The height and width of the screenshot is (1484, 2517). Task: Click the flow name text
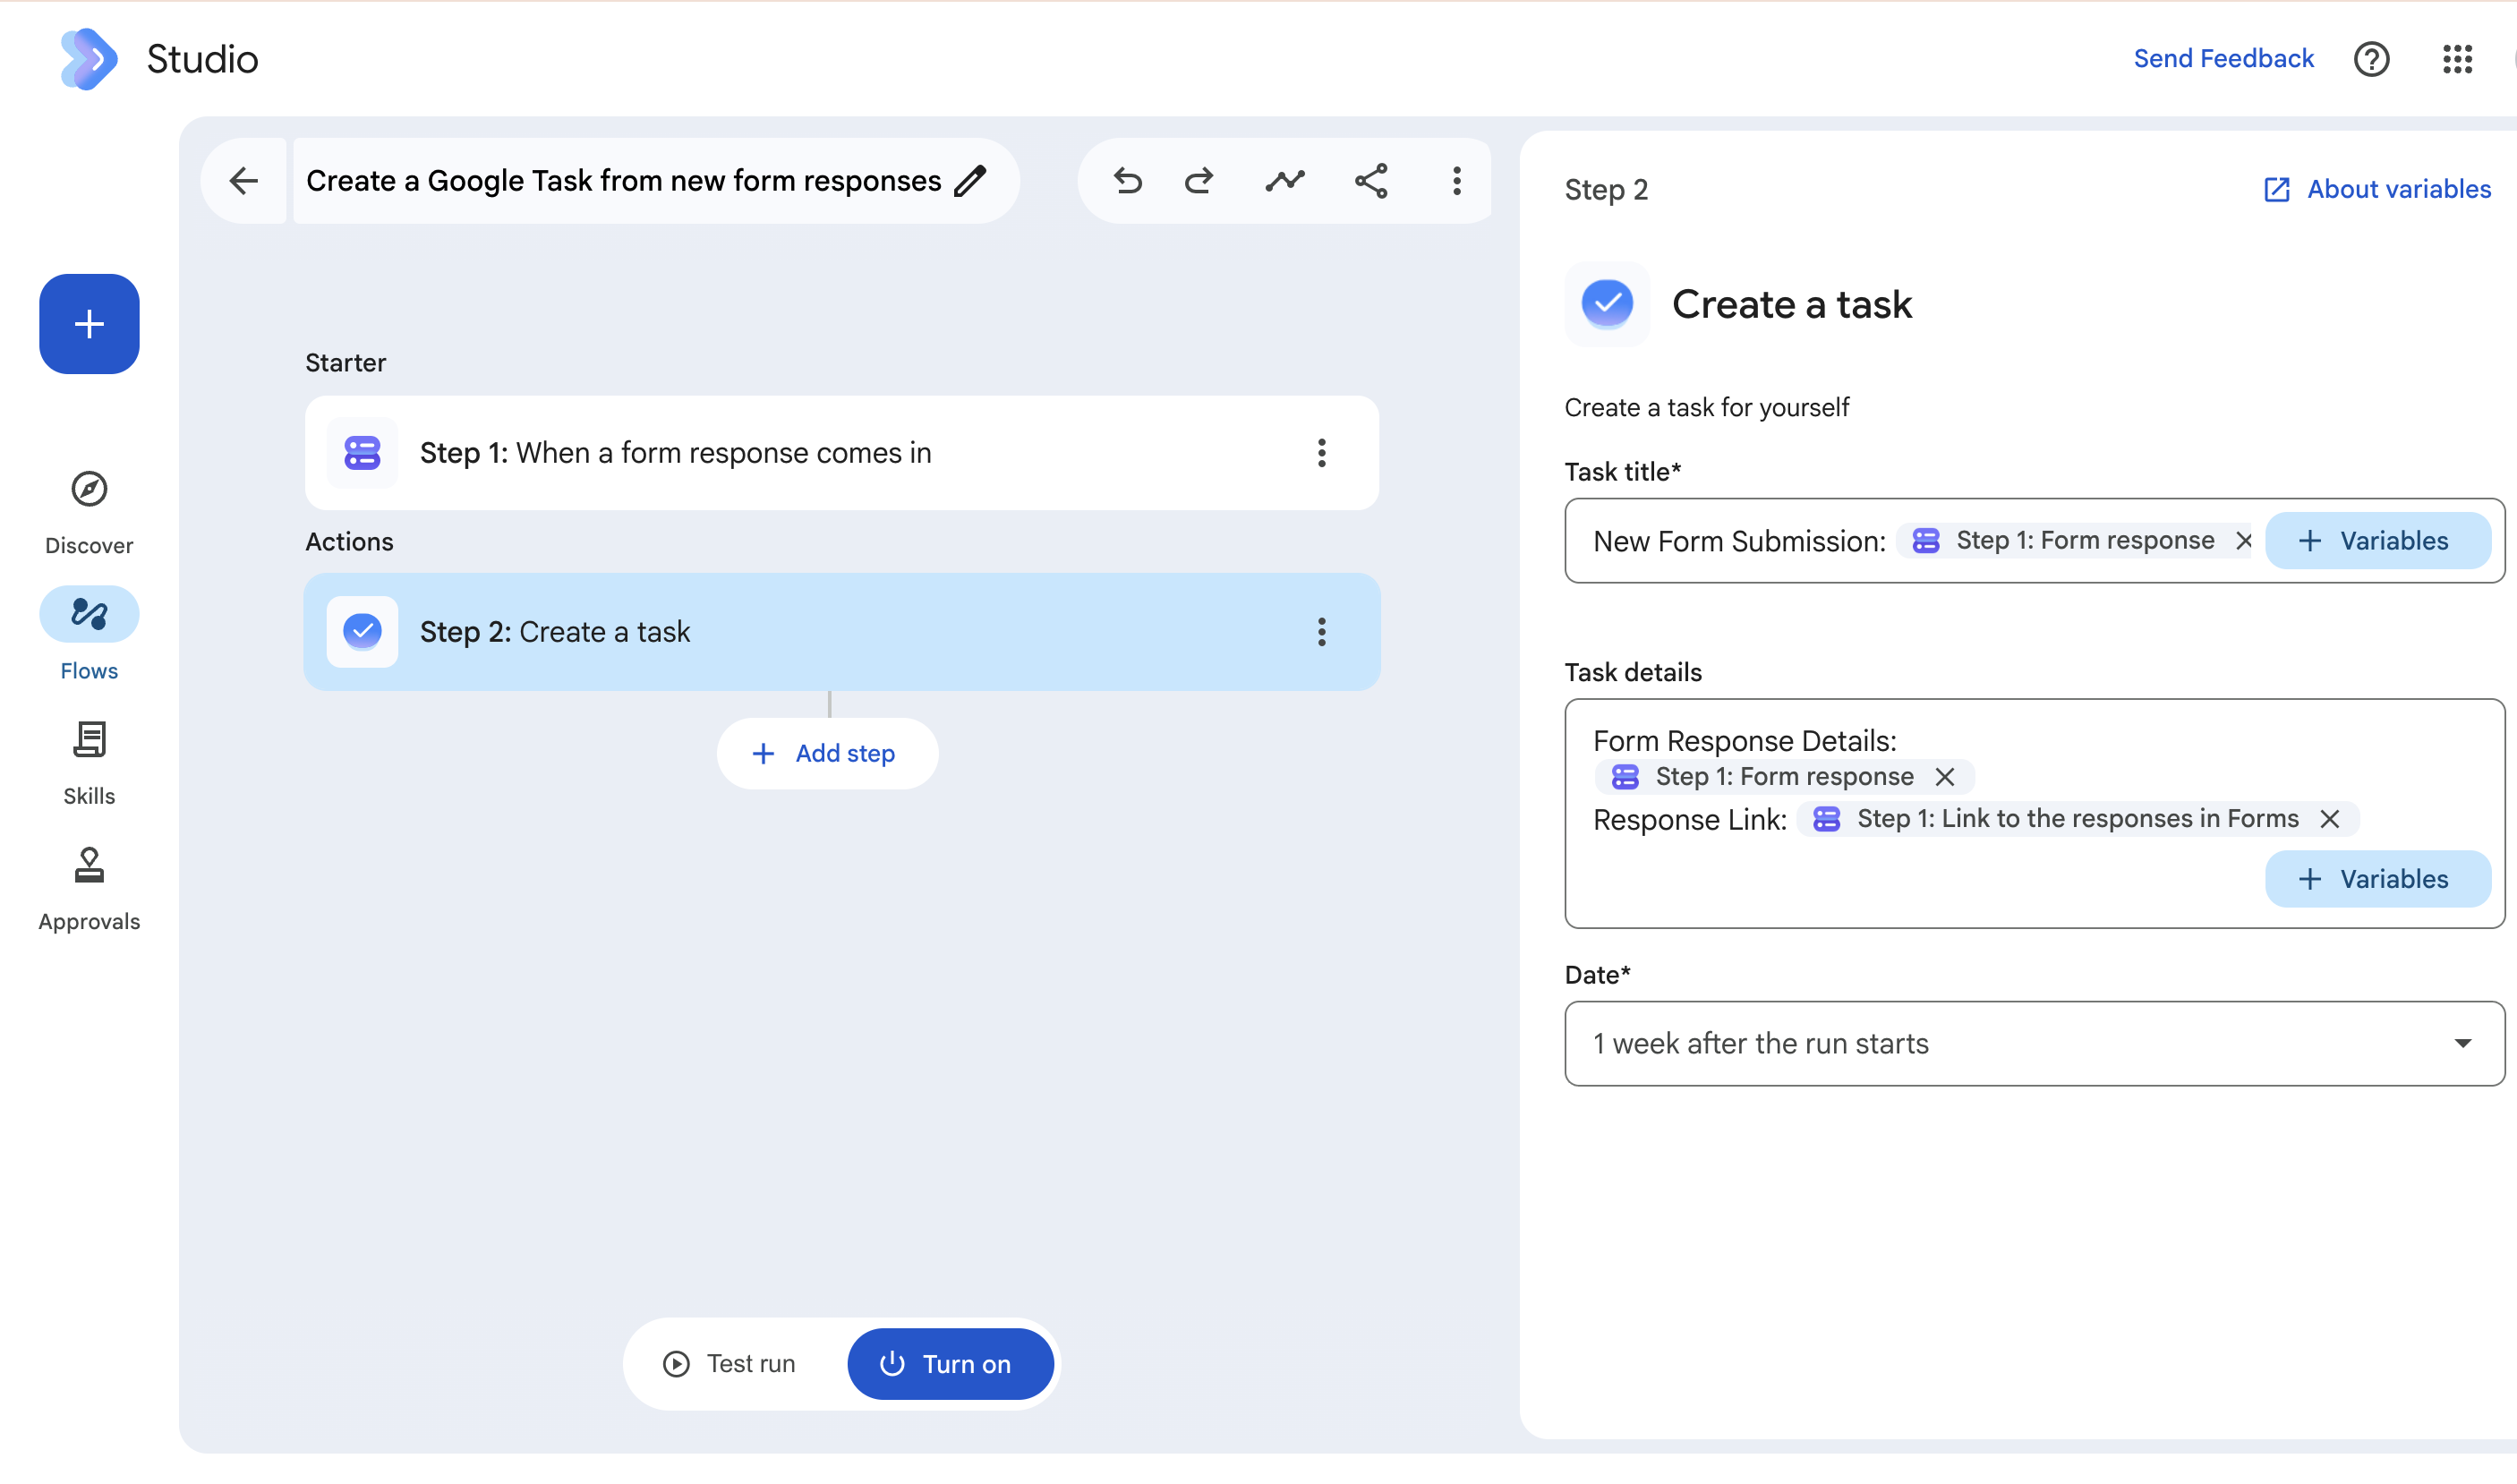[623, 181]
